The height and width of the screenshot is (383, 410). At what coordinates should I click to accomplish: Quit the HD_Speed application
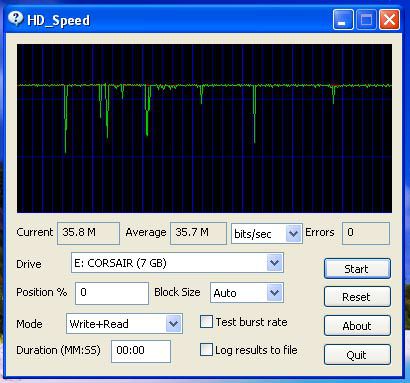click(357, 355)
